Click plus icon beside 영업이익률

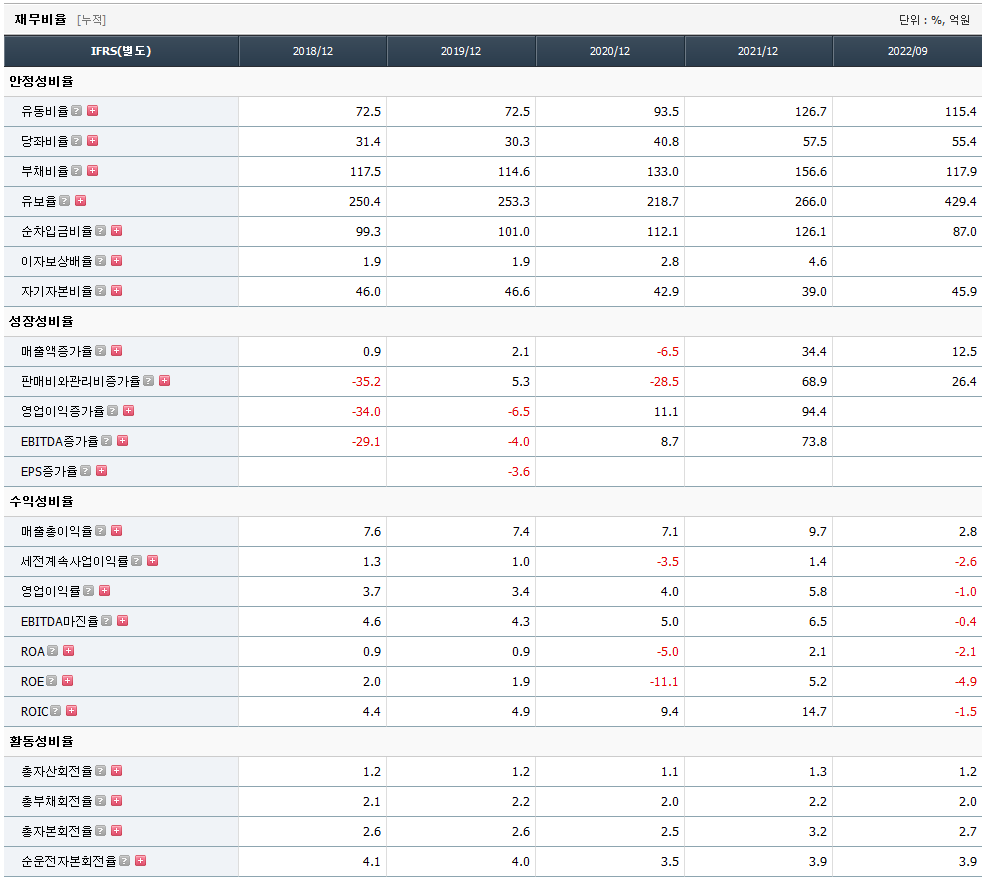point(105,590)
